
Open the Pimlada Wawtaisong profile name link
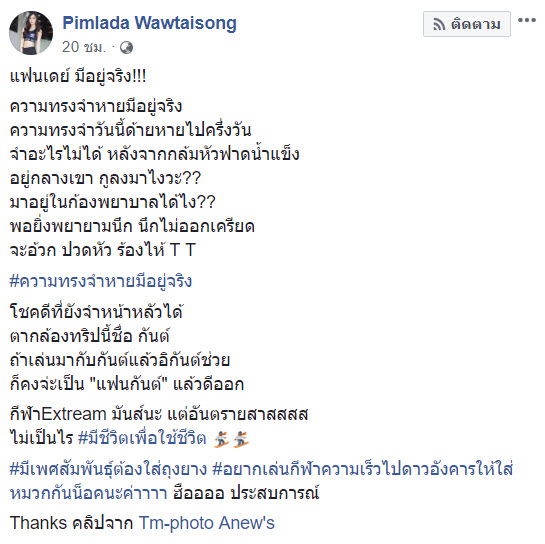(149, 23)
